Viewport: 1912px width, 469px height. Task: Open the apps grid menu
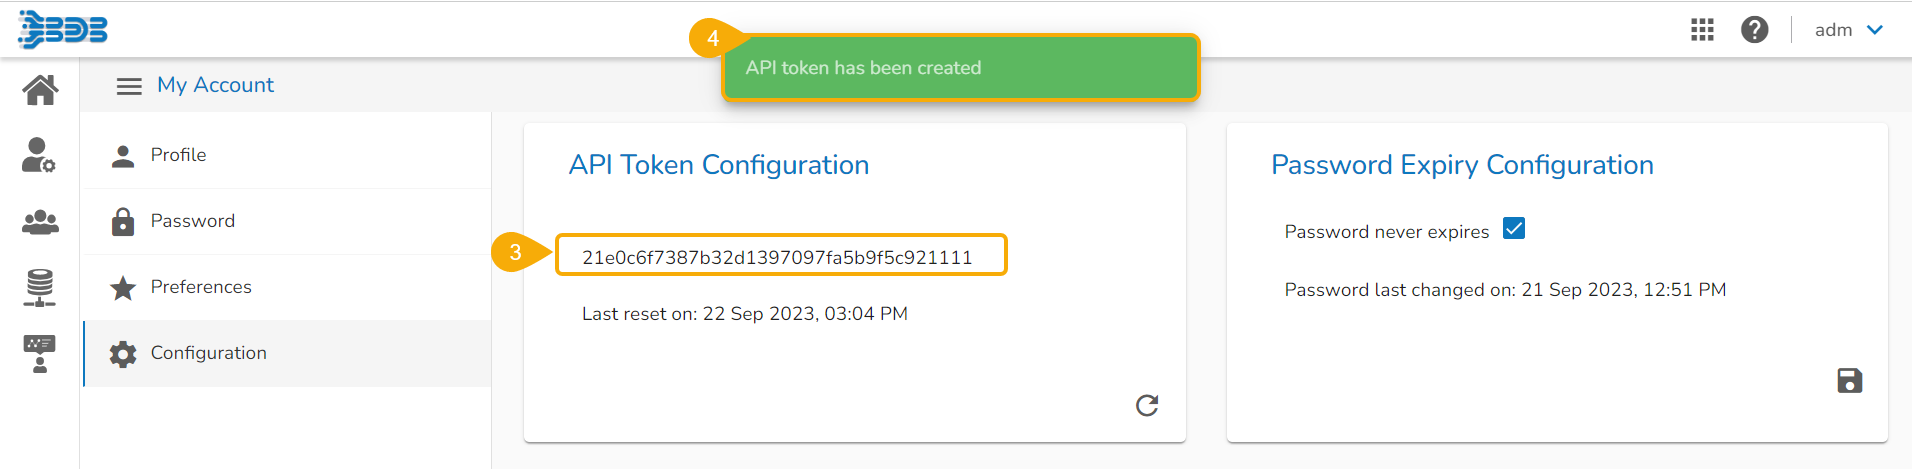(x=1702, y=30)
